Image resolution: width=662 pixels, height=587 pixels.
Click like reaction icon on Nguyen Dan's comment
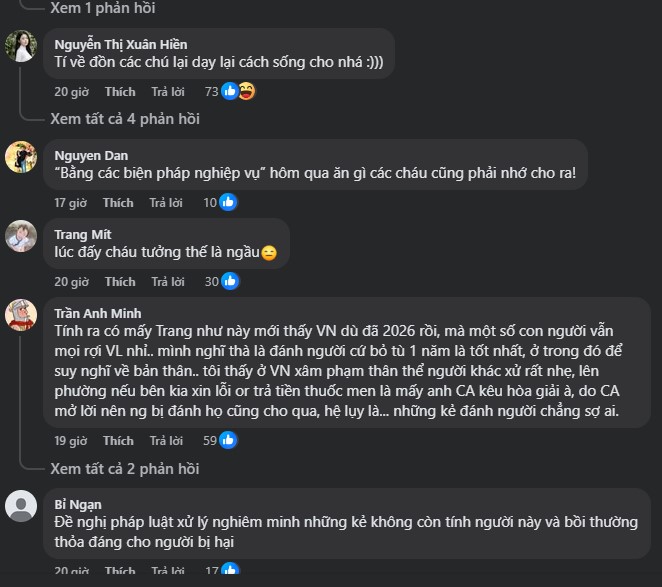(228, 203)
